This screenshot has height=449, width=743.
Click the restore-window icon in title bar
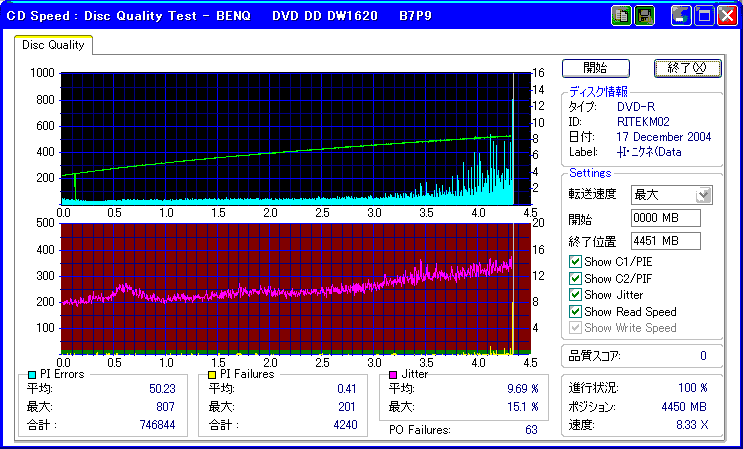[x=681, y=16]
